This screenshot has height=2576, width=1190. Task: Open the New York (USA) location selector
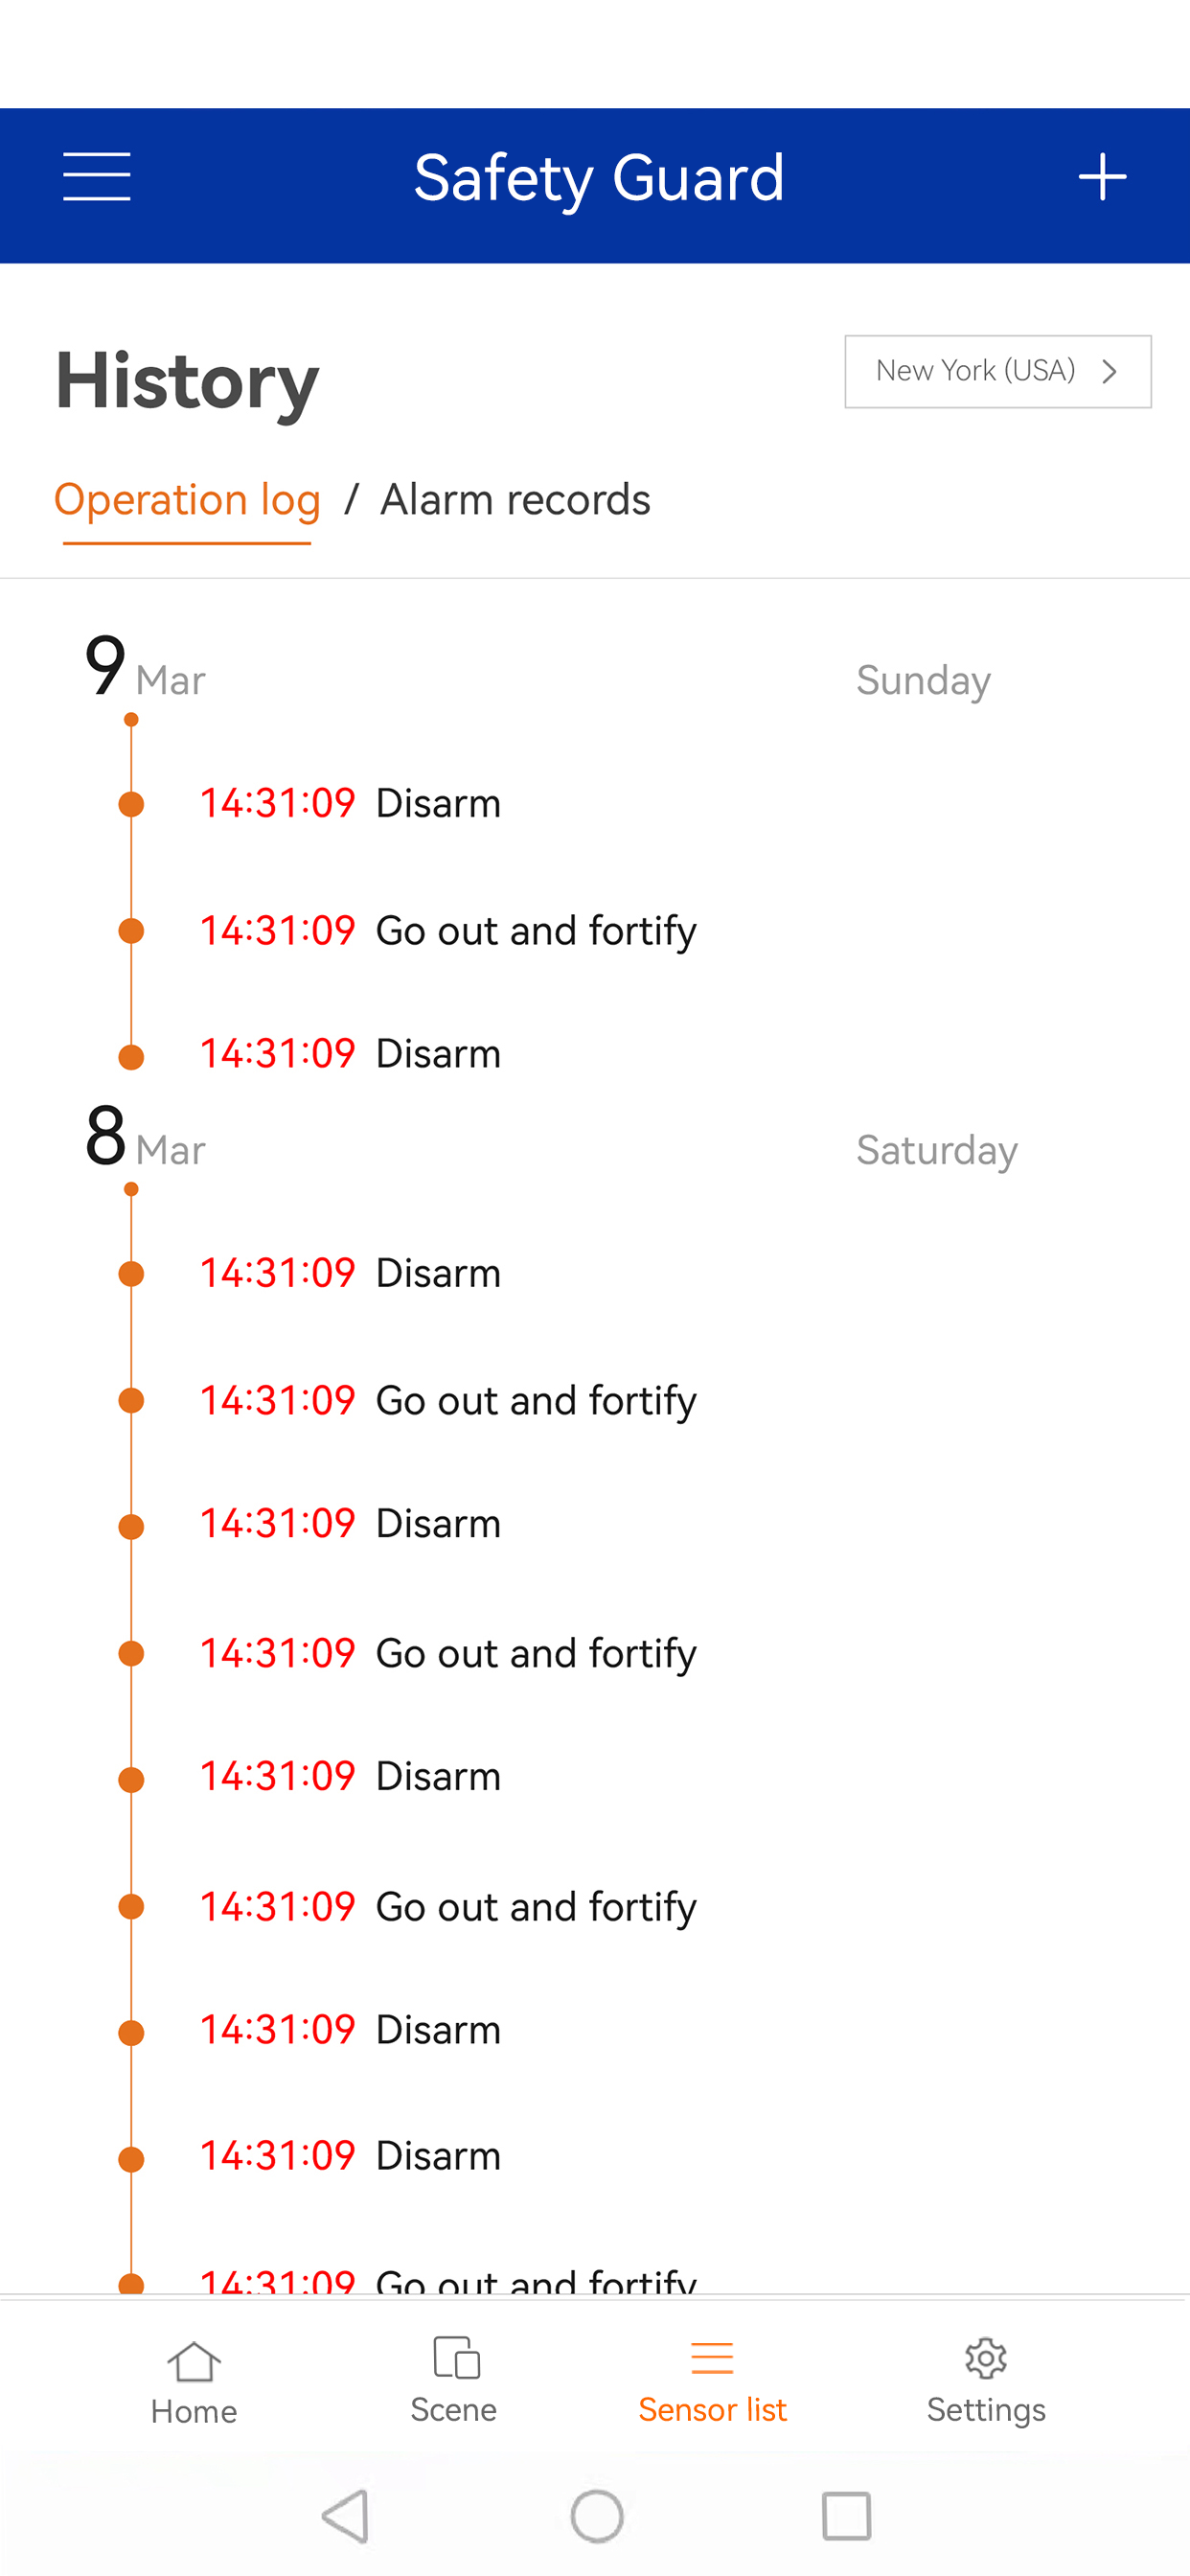pyautogui.click(x=998, y=371)
